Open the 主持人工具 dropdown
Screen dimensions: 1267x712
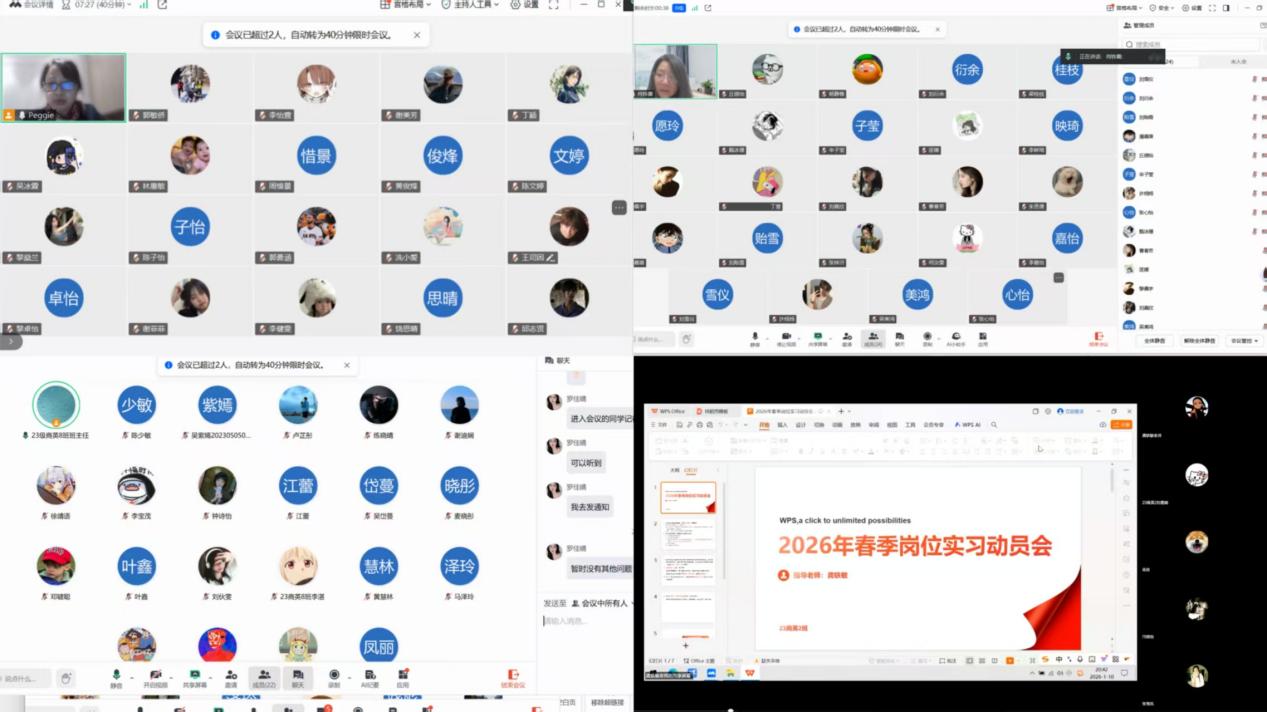(x=470, y=5)
